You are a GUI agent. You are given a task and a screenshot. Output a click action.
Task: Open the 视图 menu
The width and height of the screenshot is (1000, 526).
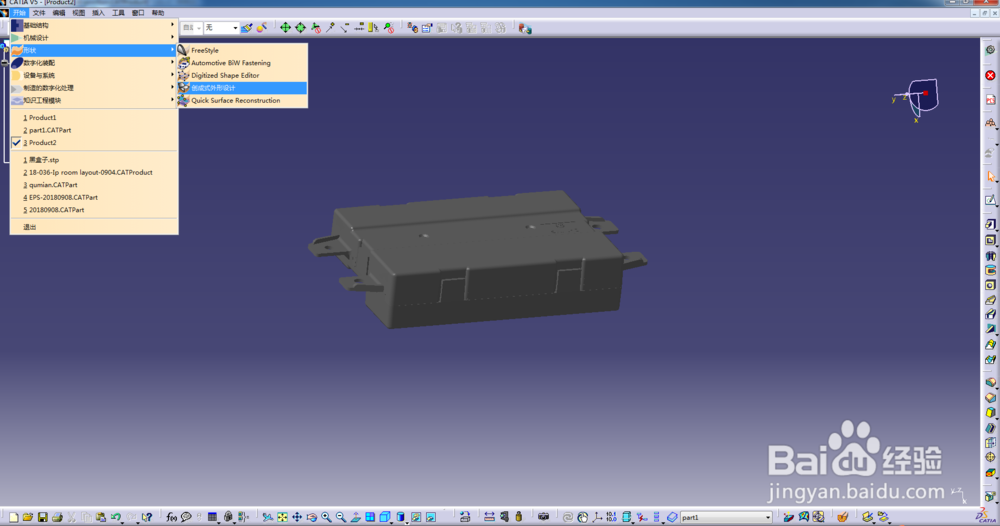click(x=78, y=13)
